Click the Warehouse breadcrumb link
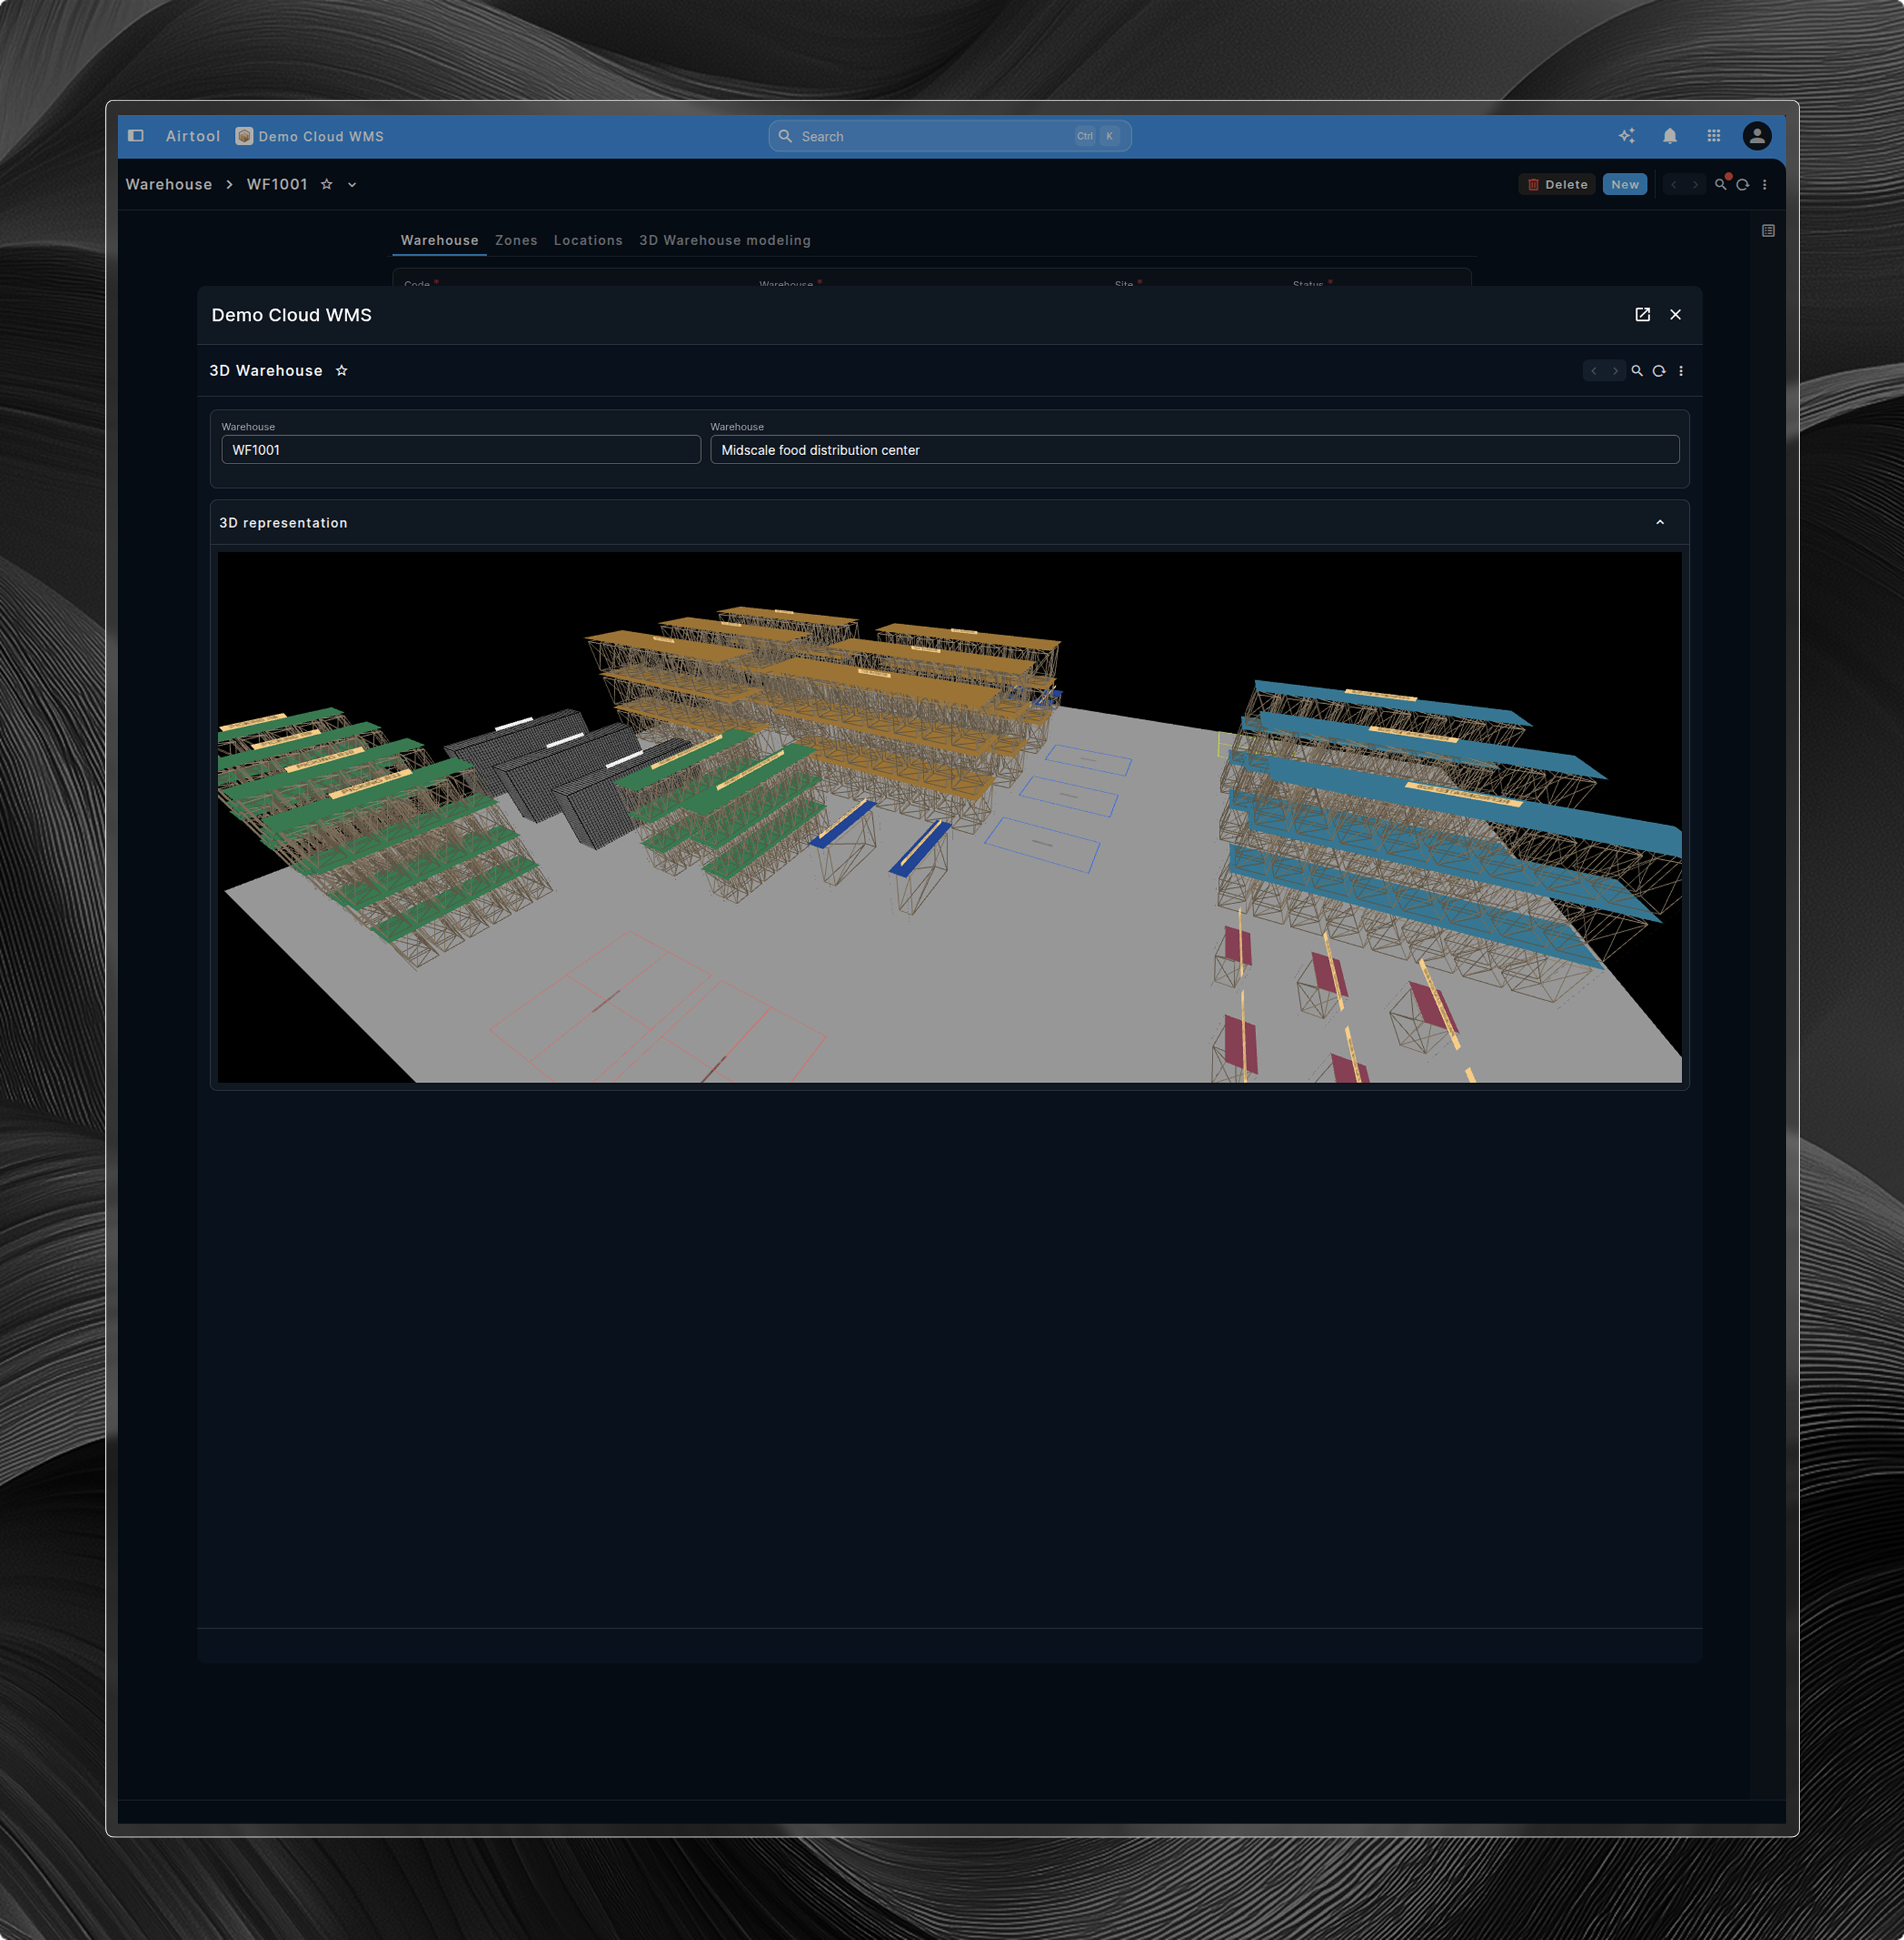 [169, 185]
